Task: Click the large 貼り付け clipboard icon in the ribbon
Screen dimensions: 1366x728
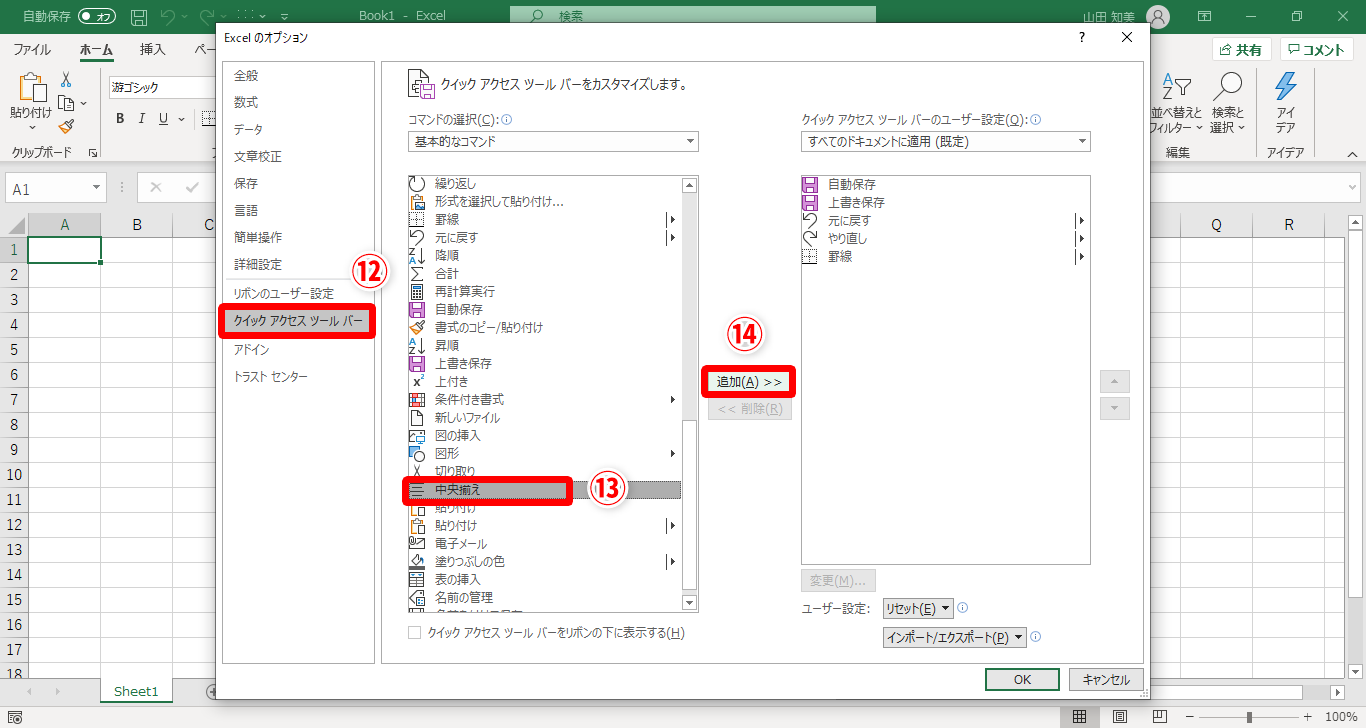Action: coord(32,88)
